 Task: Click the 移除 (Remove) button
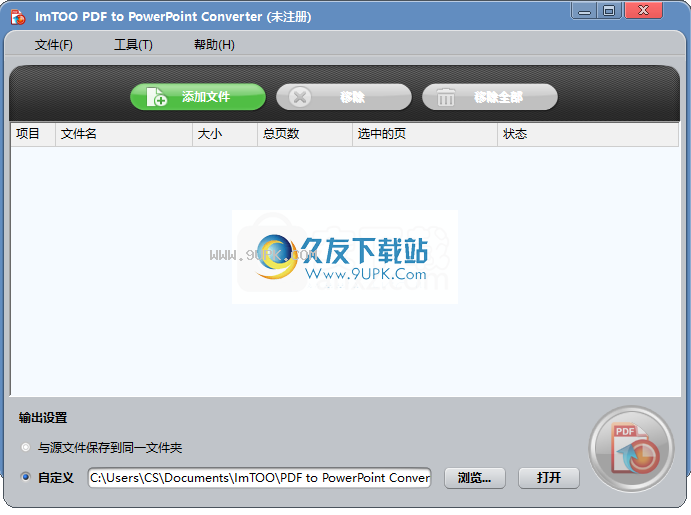click(x=344, y=97)
